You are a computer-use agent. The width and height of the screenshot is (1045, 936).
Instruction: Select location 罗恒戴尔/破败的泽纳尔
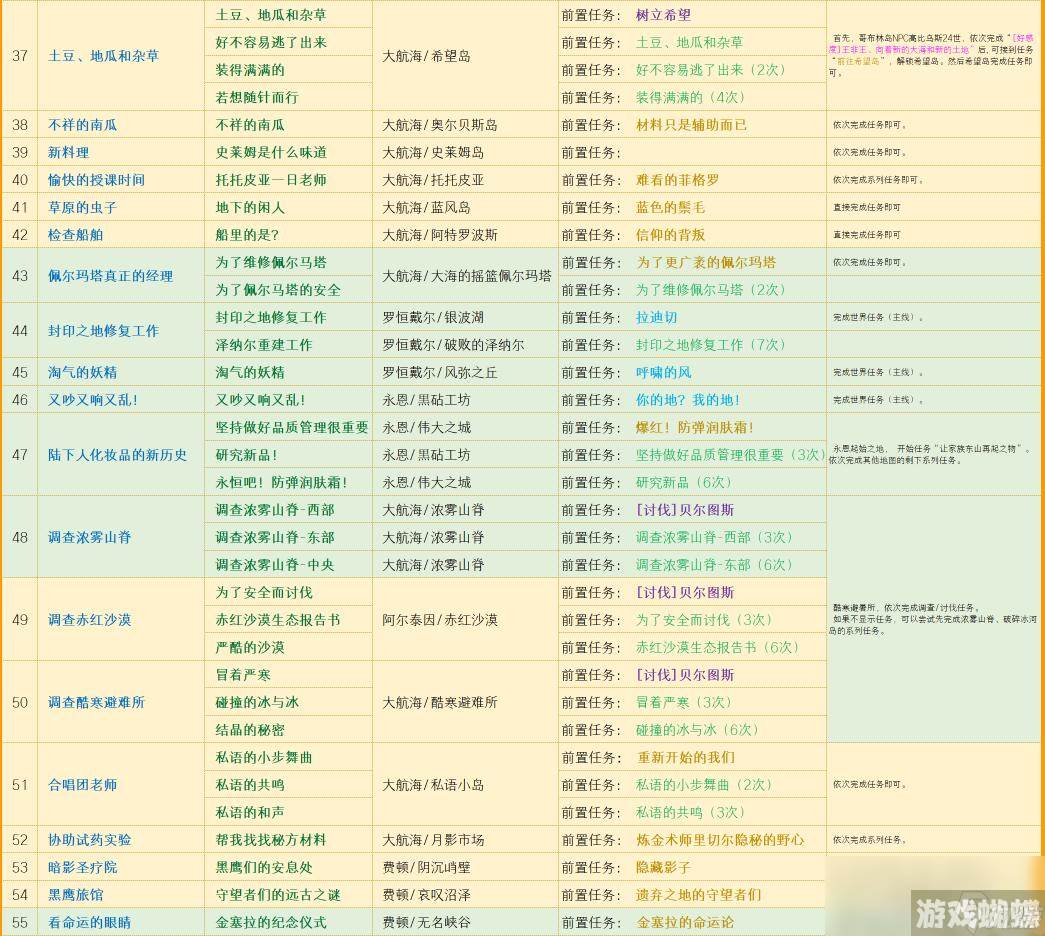tap(453, 345)
